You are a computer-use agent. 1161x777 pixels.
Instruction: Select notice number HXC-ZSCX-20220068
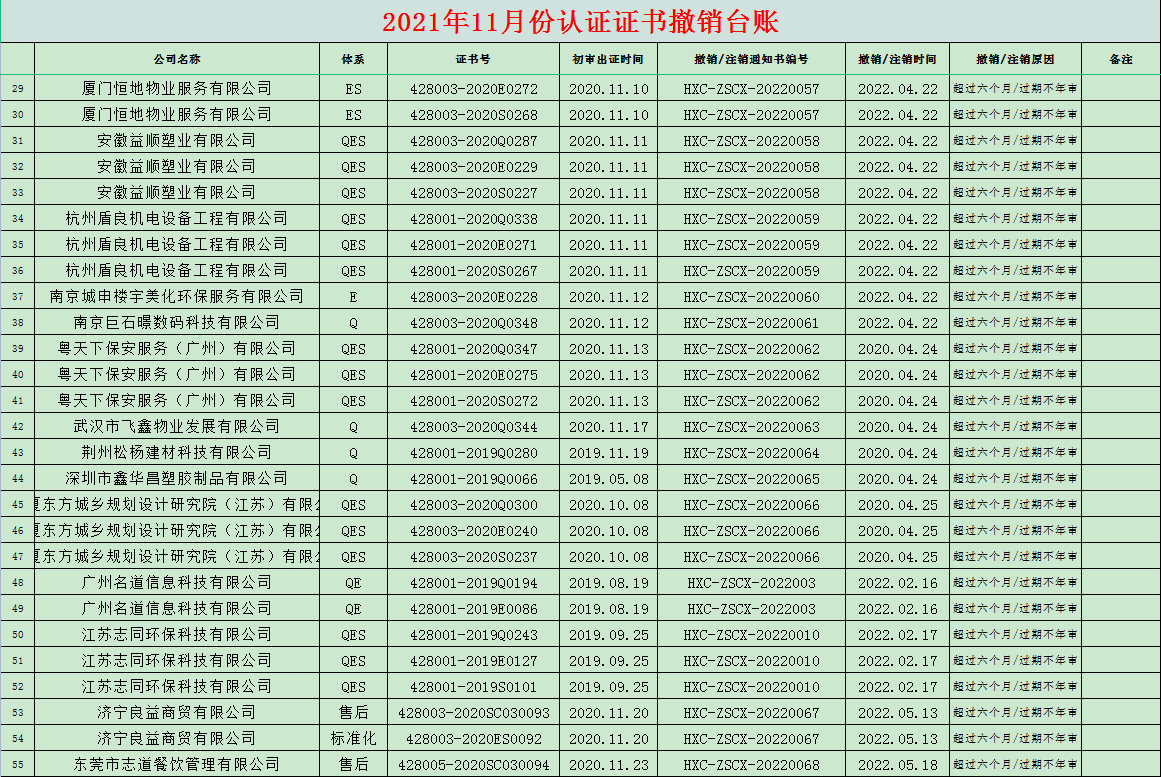(750, 765)
